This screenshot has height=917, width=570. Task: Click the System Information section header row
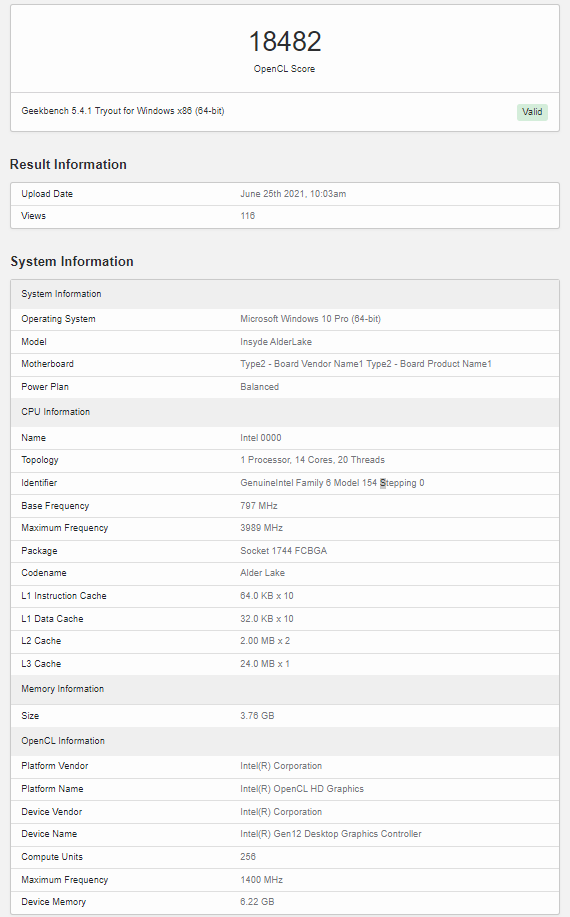tap(285, 294)
